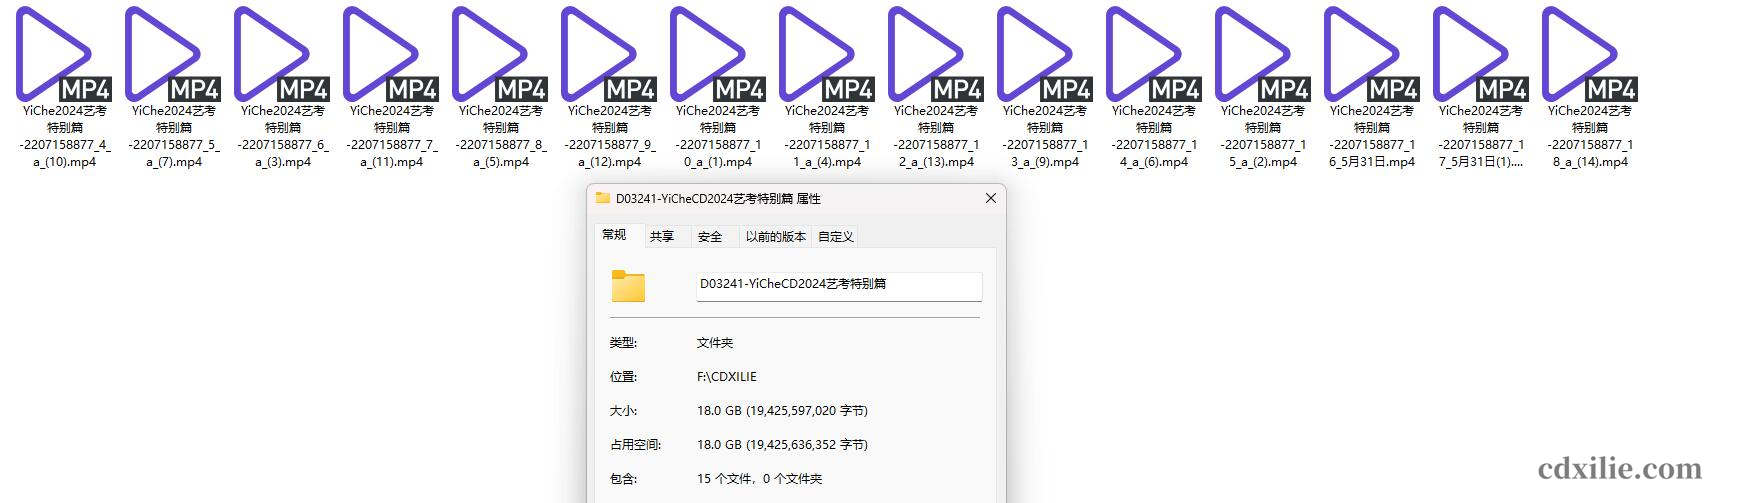Click the location value F:\CDXILIE
The image size is (1758, 503).
tap(727, 377)
